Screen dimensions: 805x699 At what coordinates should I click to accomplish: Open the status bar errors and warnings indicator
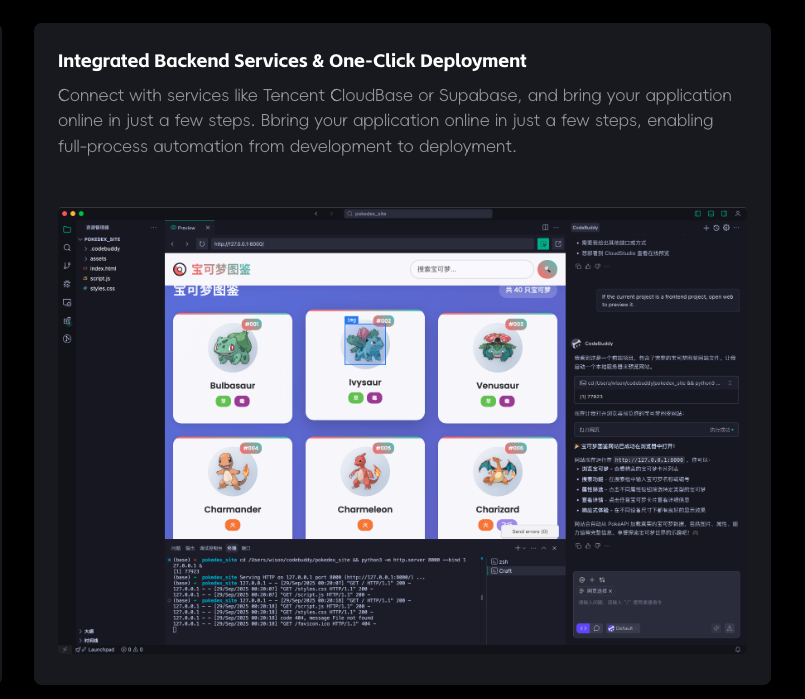click(132, 650)
